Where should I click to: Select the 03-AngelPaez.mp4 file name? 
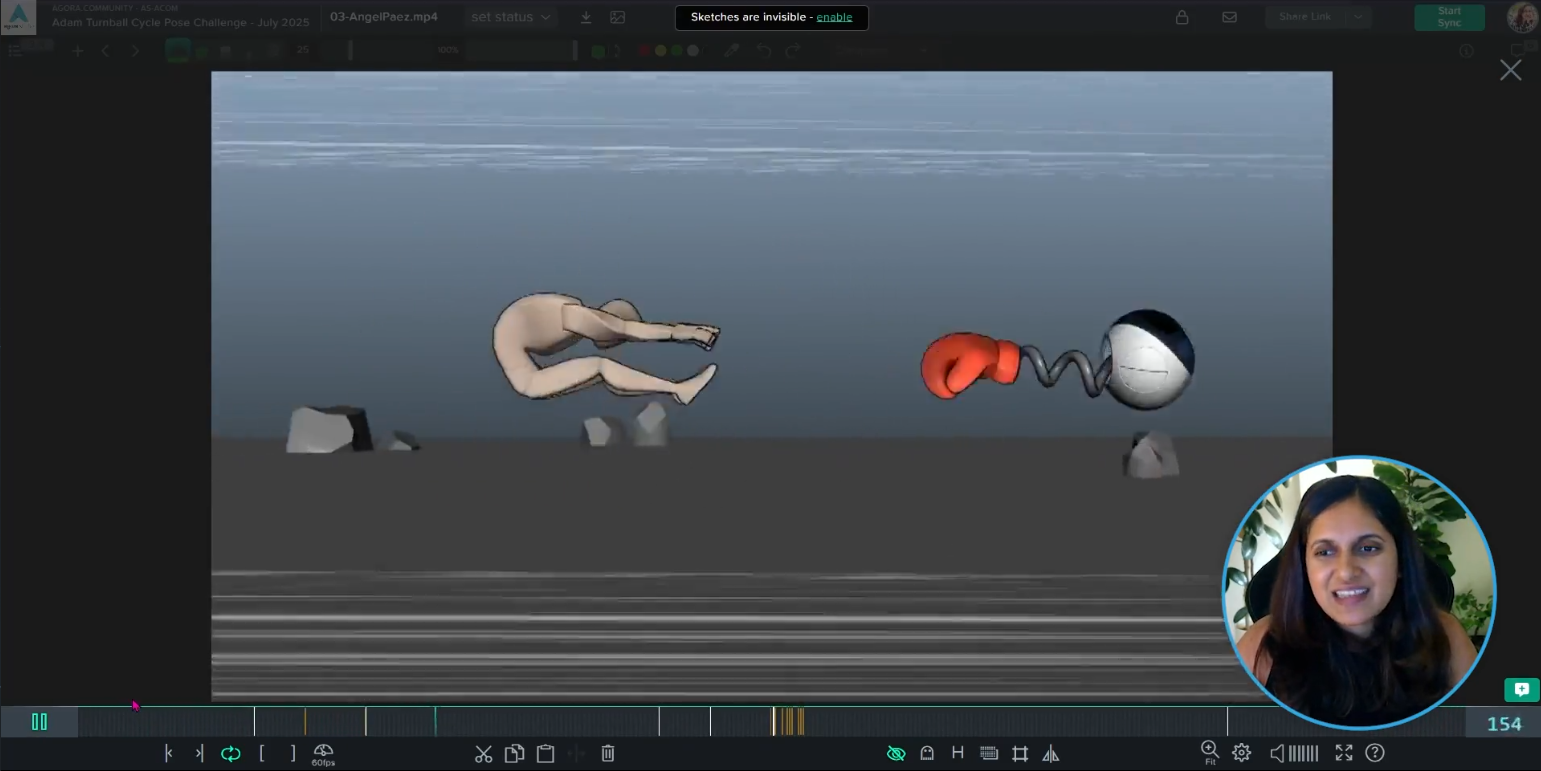(384, 17)
